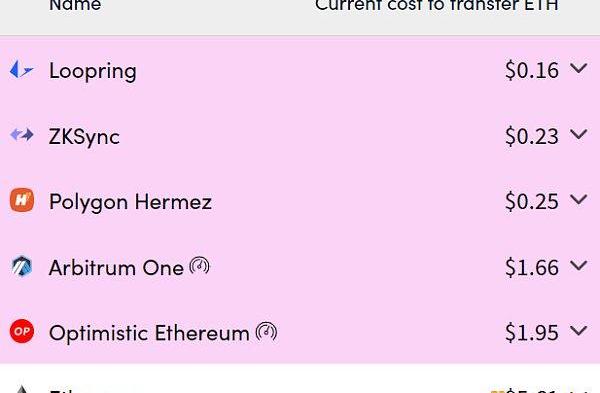This screenshot has width=600, height=393.
Task: Select the Polygon Hermez name text
Action: (x=130, y=202)
